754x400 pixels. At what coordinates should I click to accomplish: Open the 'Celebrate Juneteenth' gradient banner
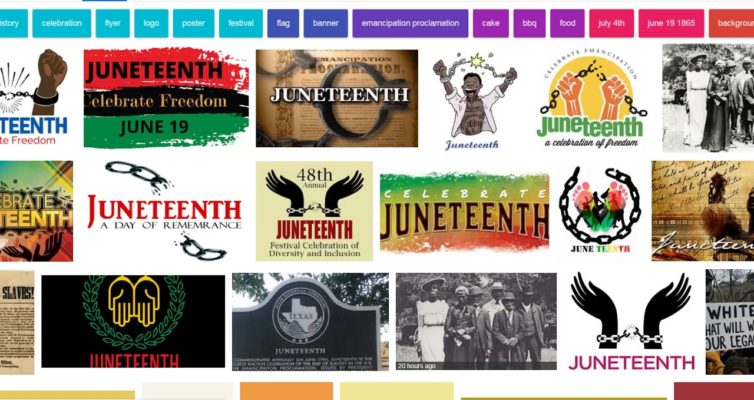click(464, 212)
